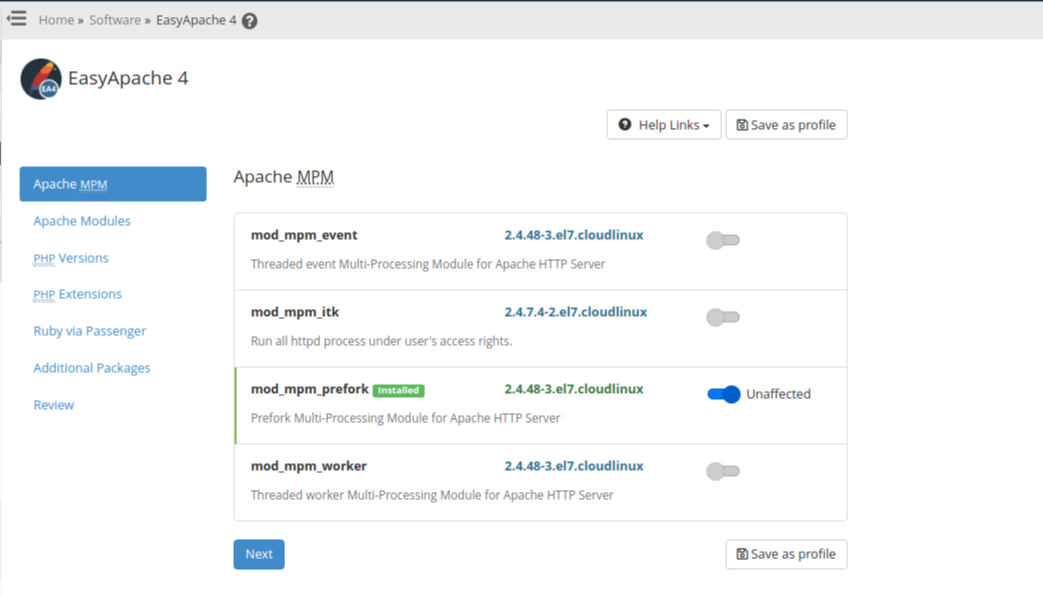Open mod_mpm_itk version 2.4.7.4-2.el7.cloudlinux link
The height and width of the screenshot is (595, 1043).
coord(575,312)
